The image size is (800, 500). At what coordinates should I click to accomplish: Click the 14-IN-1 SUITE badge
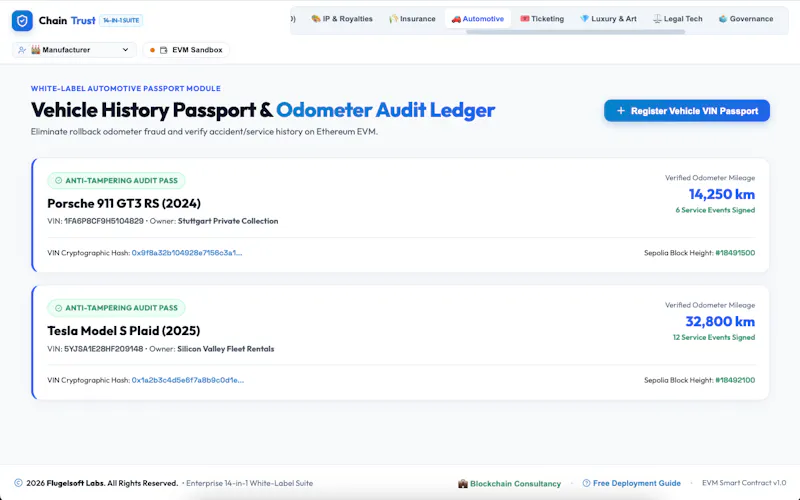(121, 21)
